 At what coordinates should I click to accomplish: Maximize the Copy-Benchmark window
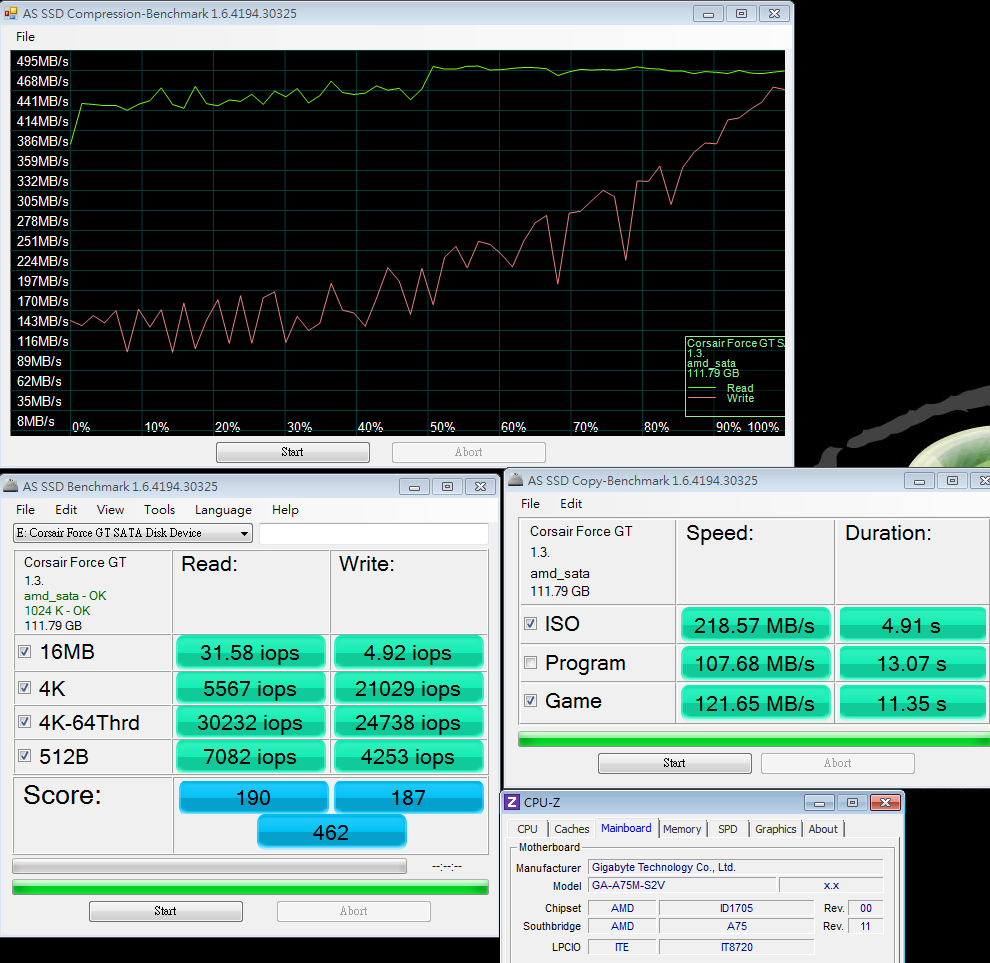click(x=952, y=481)
